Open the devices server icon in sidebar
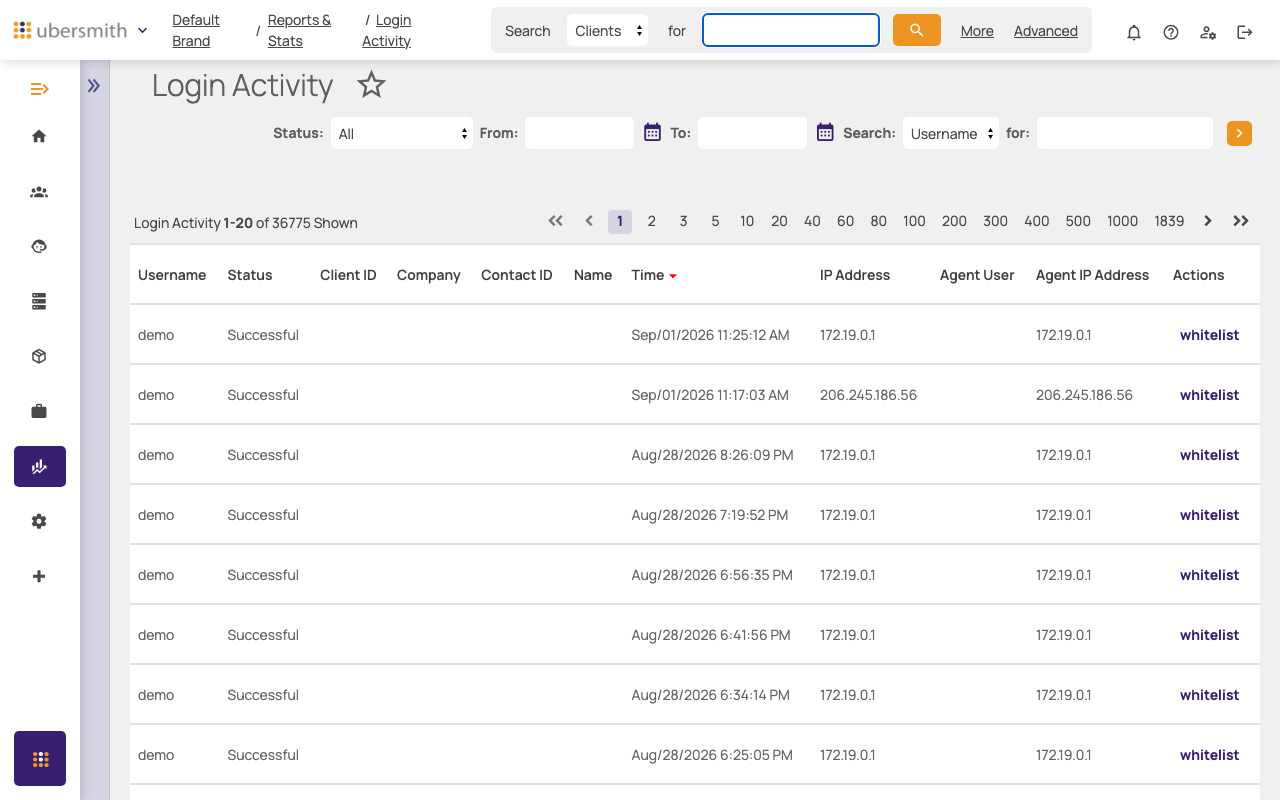Image resolution: width=1280 pixels, height=800 pixels. pyautogui.click(x=39, y=301)
